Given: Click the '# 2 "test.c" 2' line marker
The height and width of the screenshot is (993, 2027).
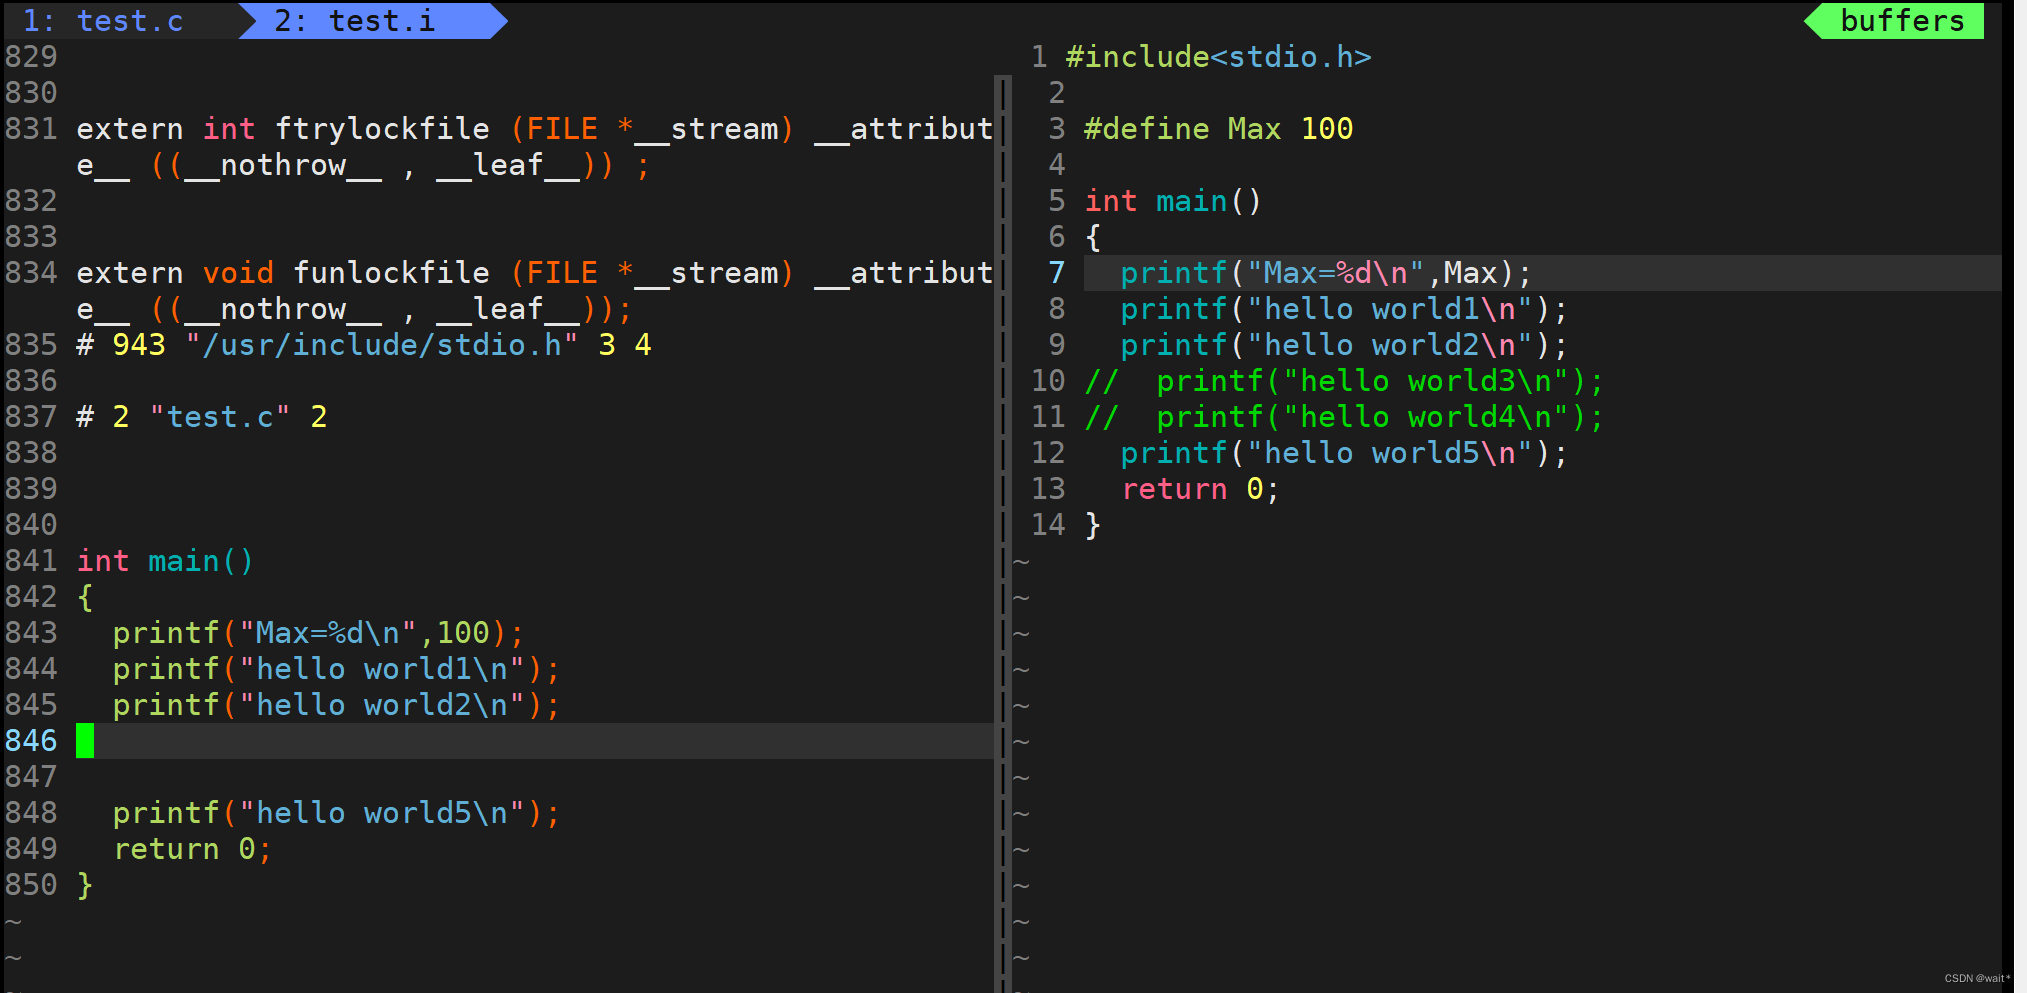Looking at the screenshot, I should (x=202, y=417).
